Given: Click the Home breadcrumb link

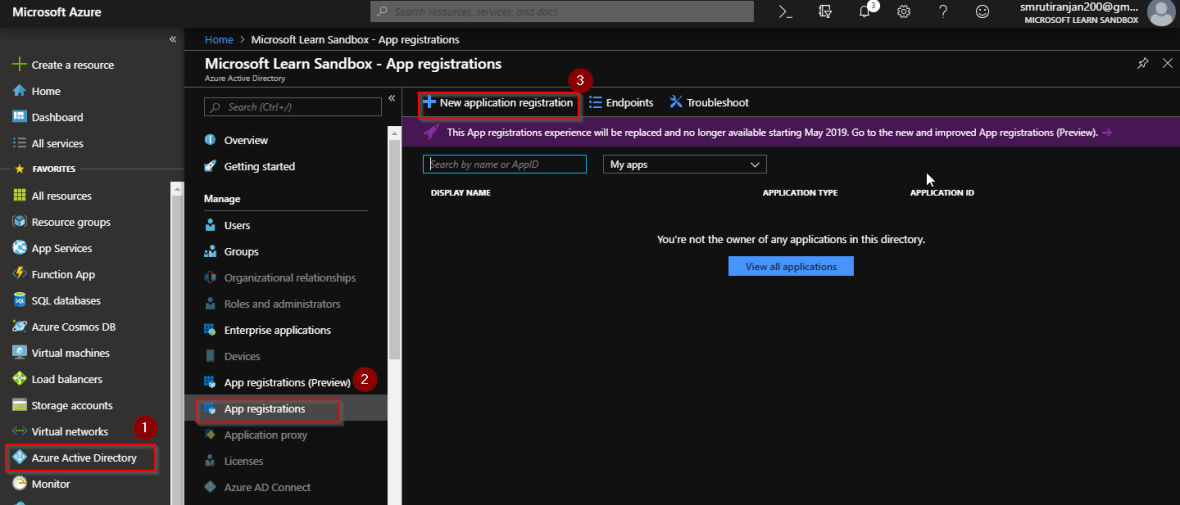Looking at the screenshot, I should point(218,39).
